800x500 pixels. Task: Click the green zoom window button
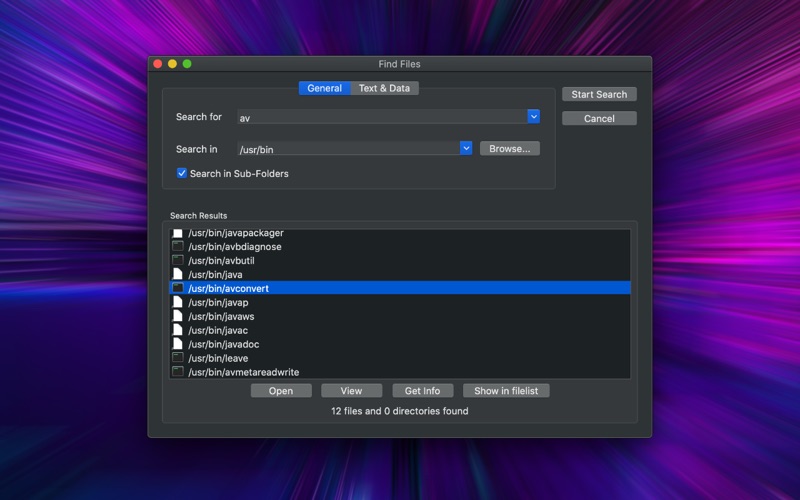click(x=187, y=64)
